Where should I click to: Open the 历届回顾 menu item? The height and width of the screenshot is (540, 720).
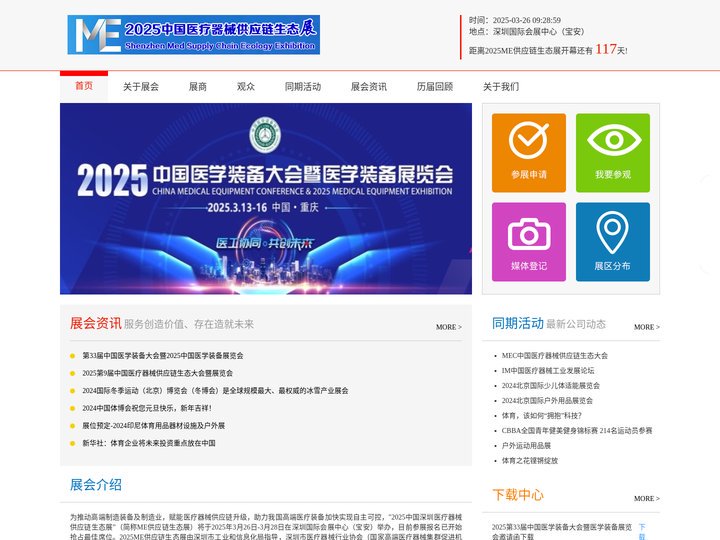435,86
